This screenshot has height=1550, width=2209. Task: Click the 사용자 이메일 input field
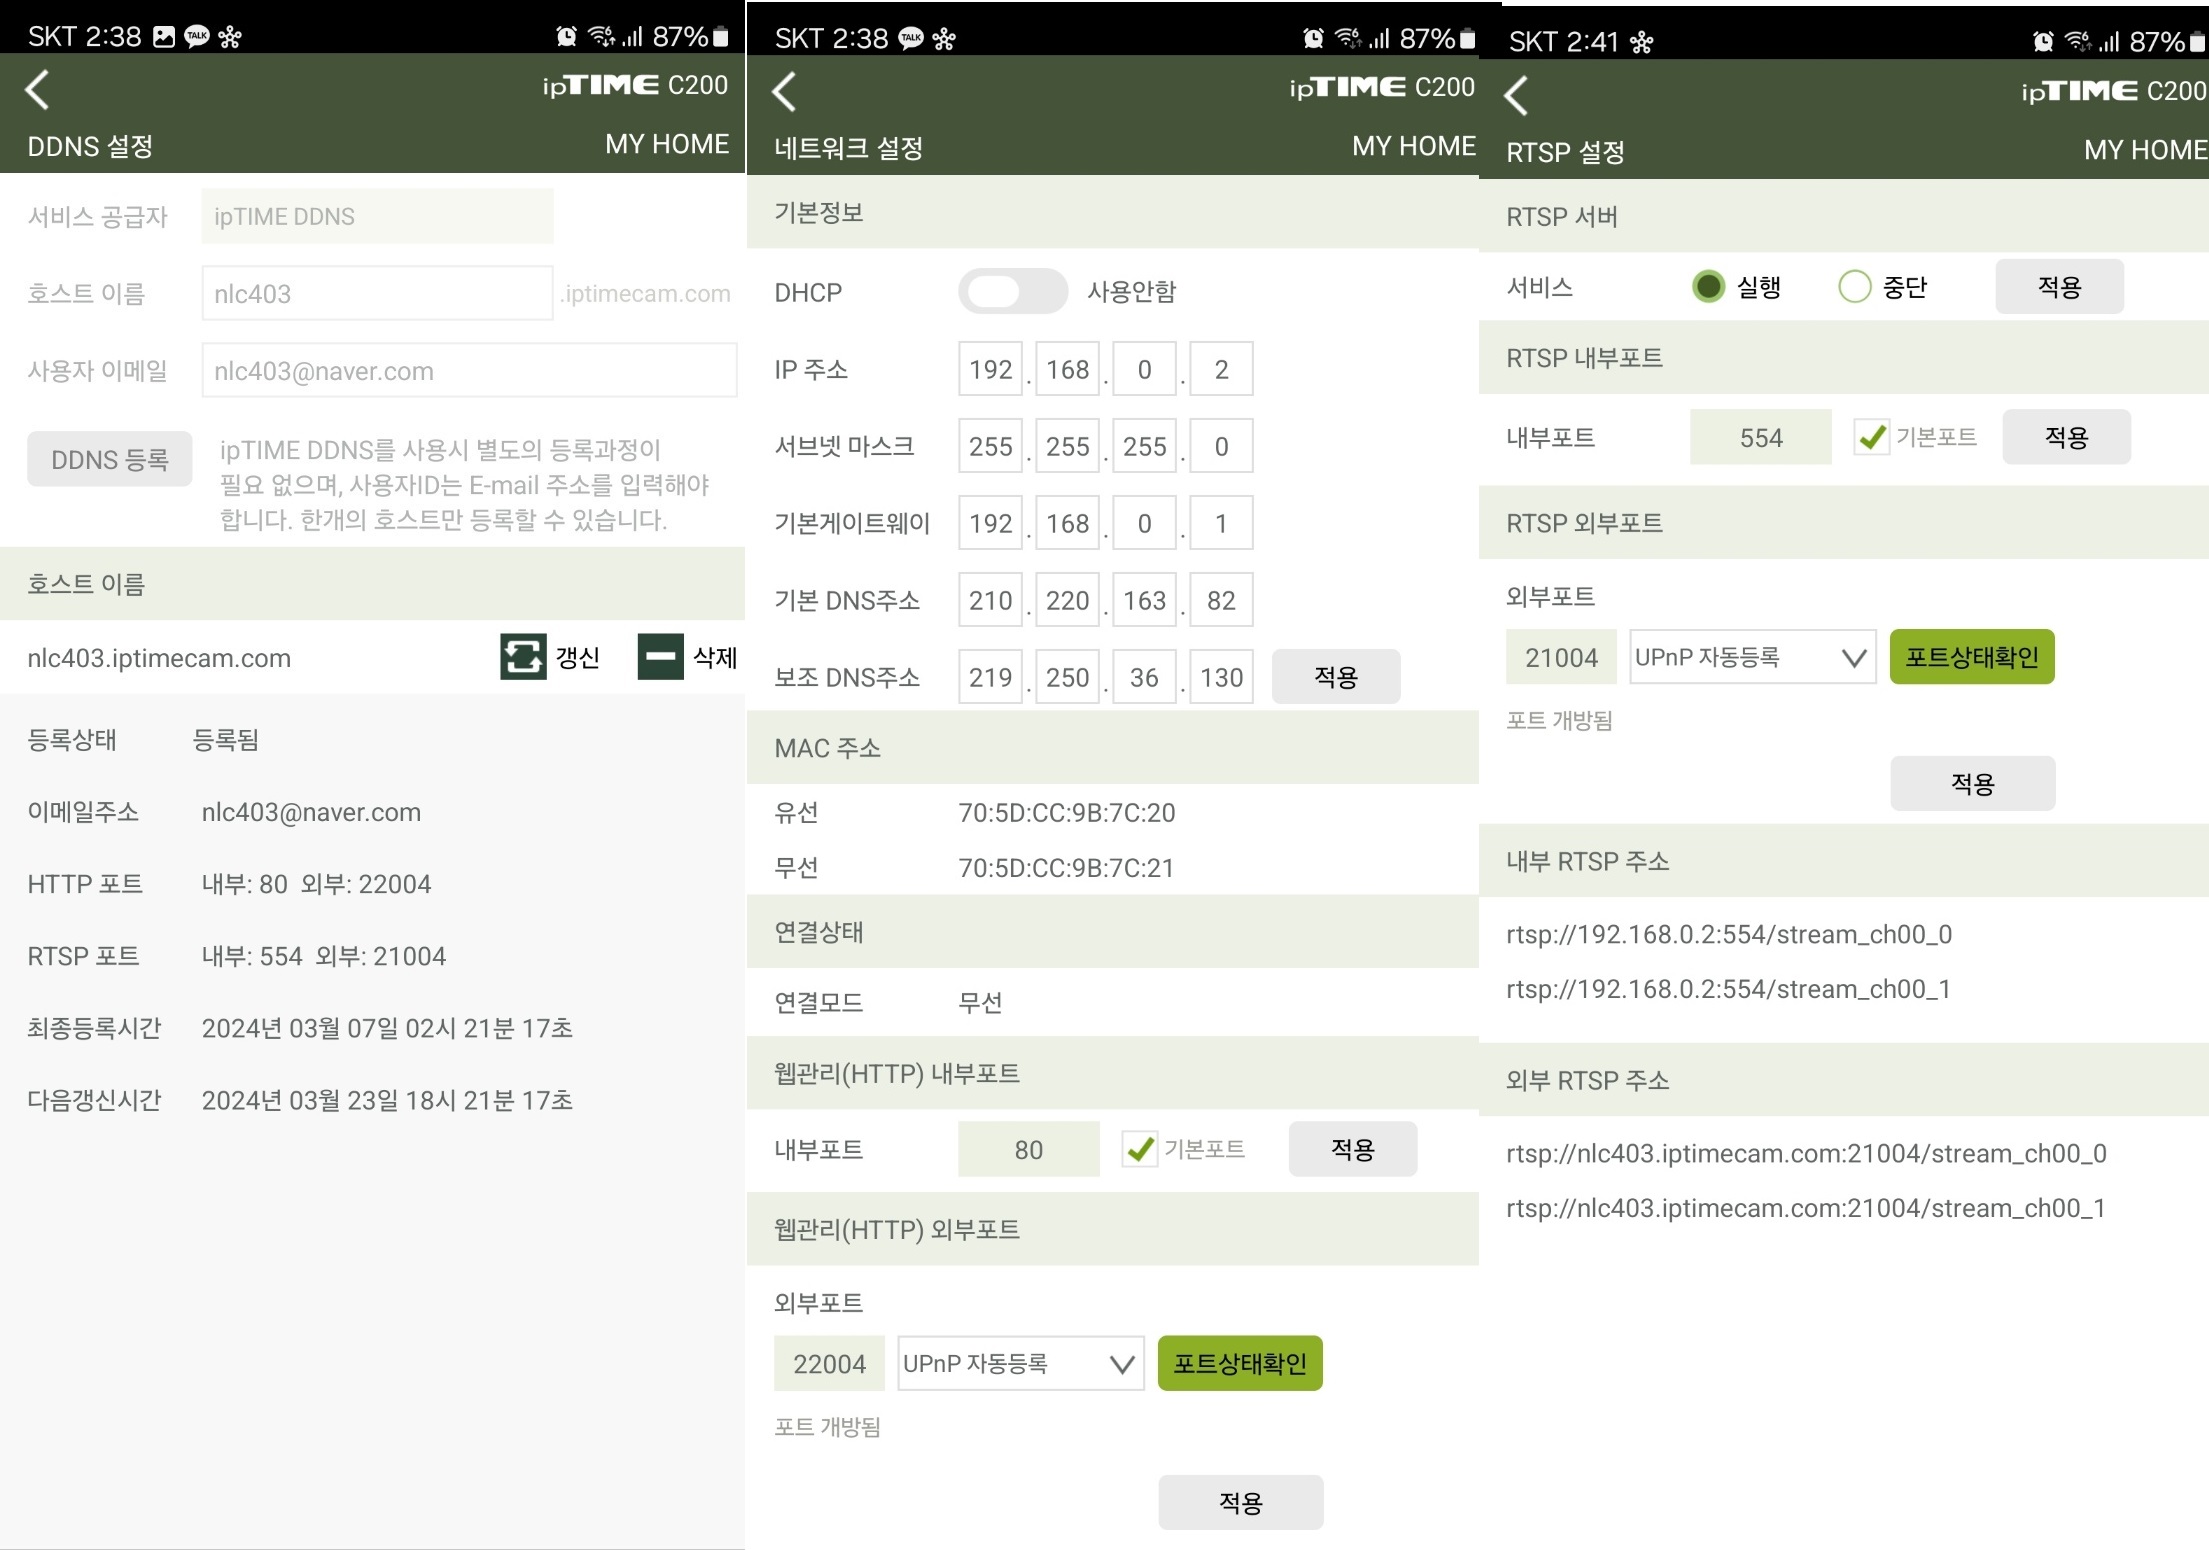click(469, 370)
